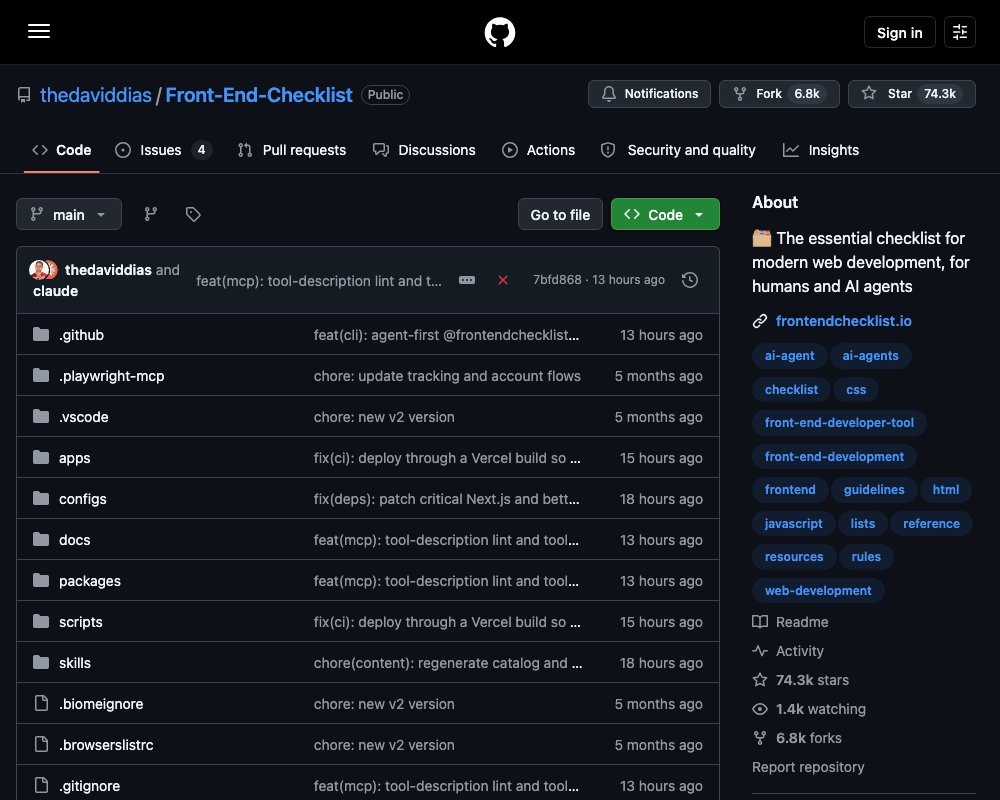Open Front-End-Checklist repository link
This screenshot has width=1000, height=800.
click(x=259, y=95)
